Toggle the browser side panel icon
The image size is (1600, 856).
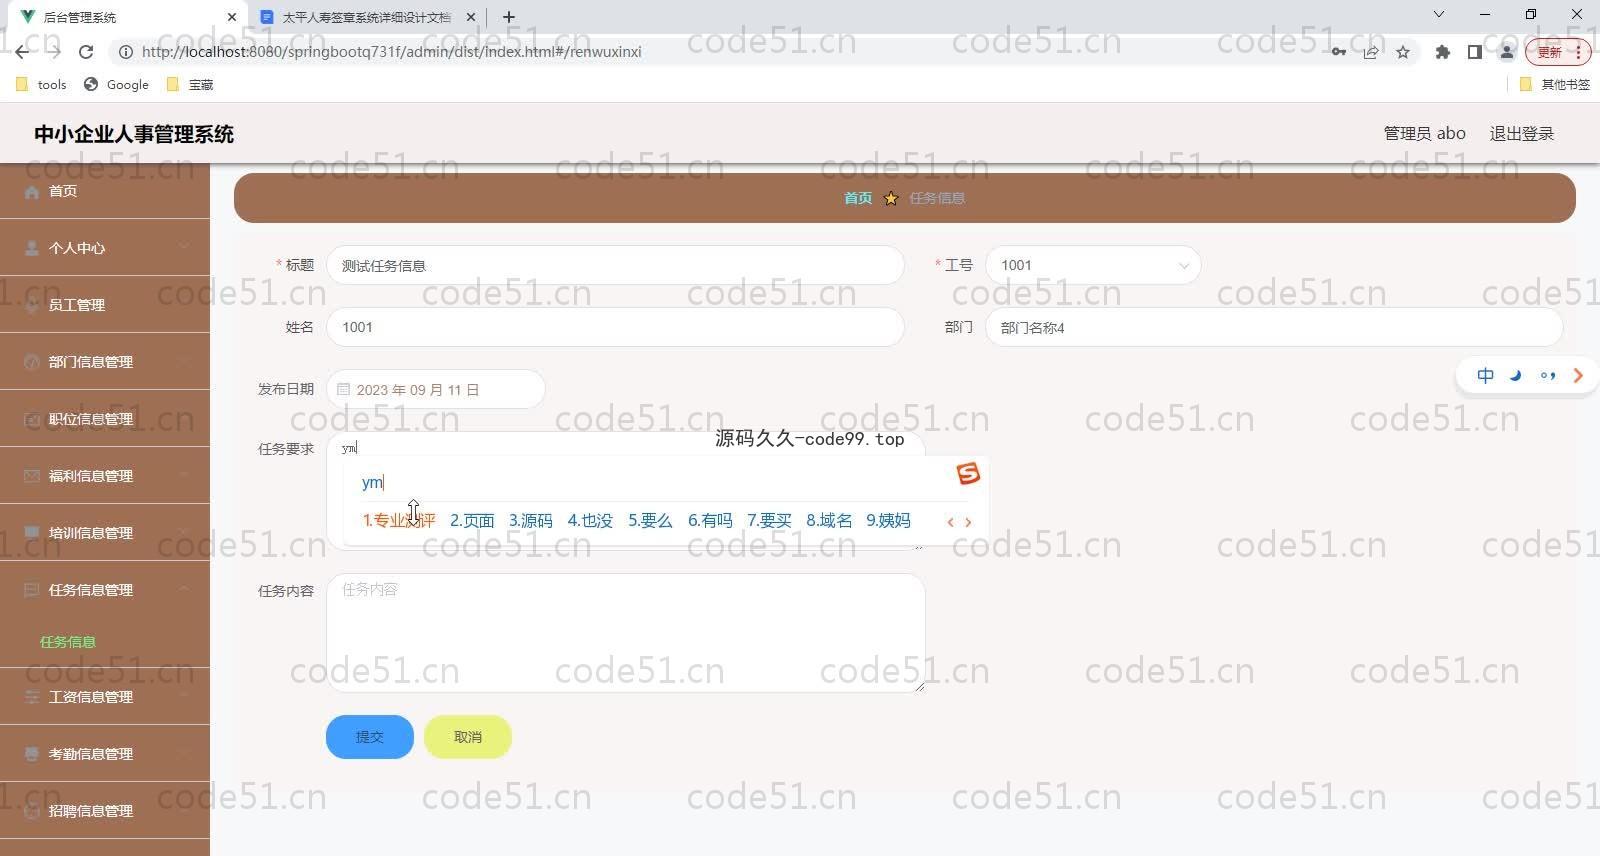point(1474,52)
